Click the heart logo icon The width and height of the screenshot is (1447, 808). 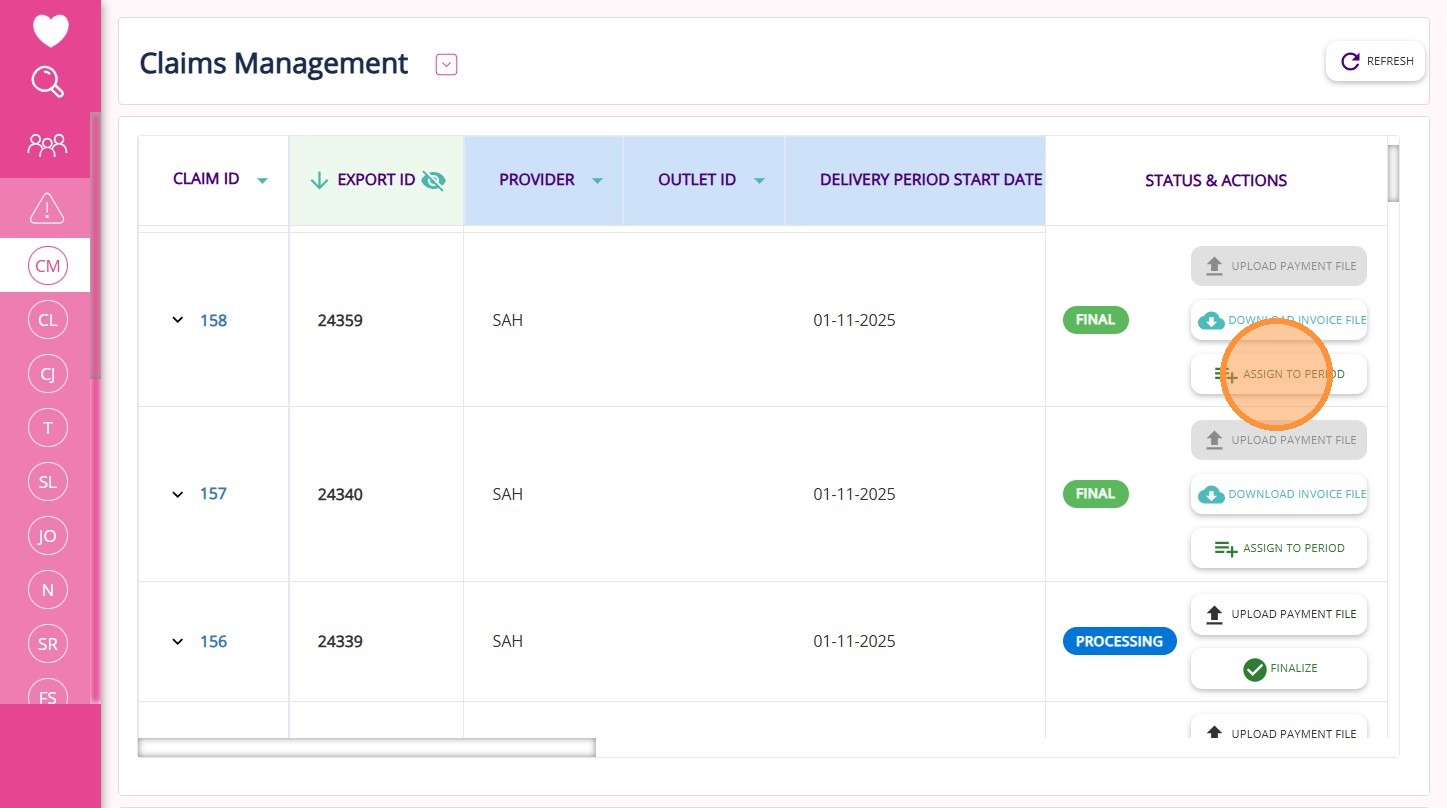(x=50, y=30)
